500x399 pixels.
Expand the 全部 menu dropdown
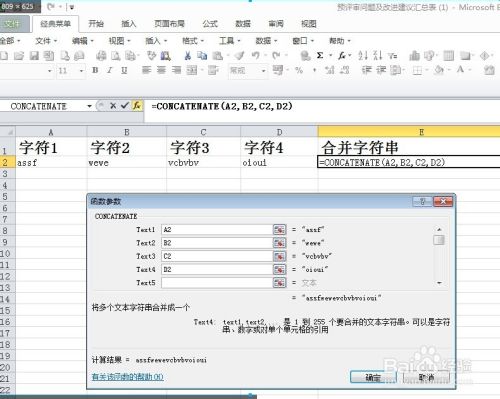click(10, 41)
